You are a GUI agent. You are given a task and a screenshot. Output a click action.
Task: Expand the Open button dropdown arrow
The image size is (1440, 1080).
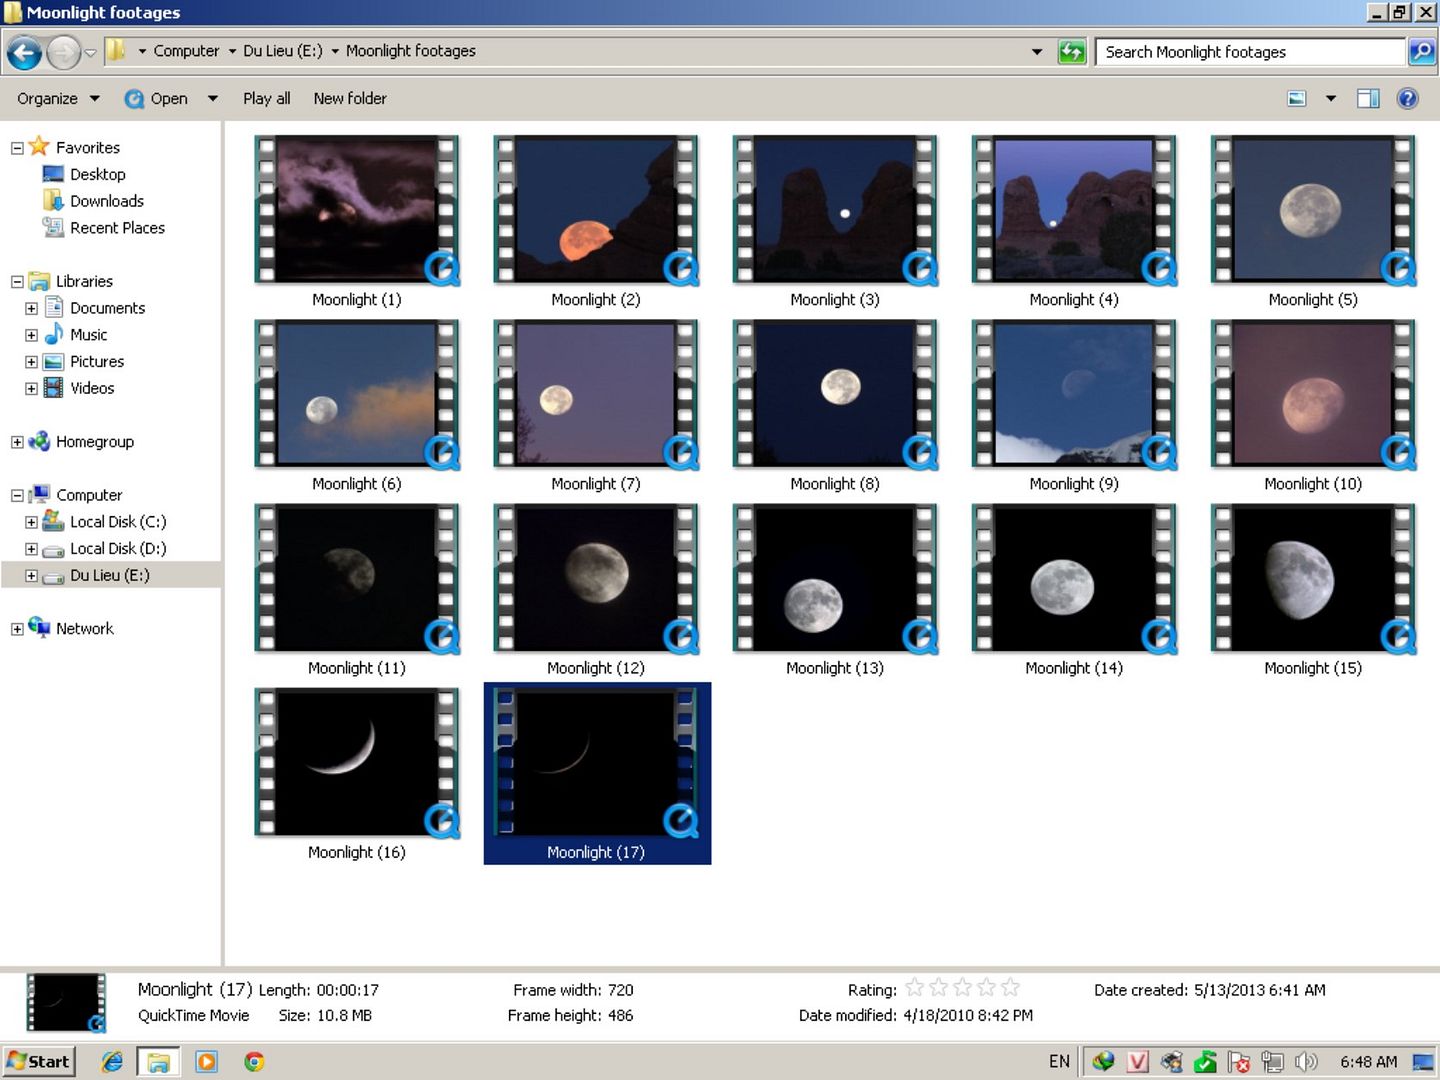[x=212, y=98]
